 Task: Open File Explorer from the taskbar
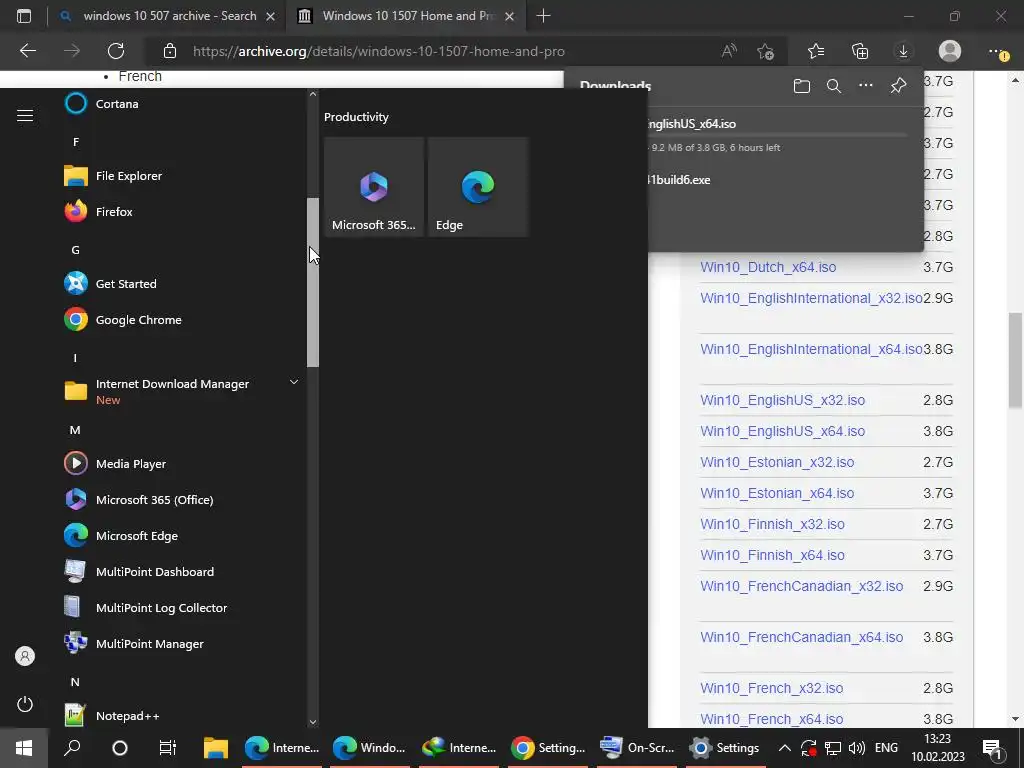click(216, 748)
